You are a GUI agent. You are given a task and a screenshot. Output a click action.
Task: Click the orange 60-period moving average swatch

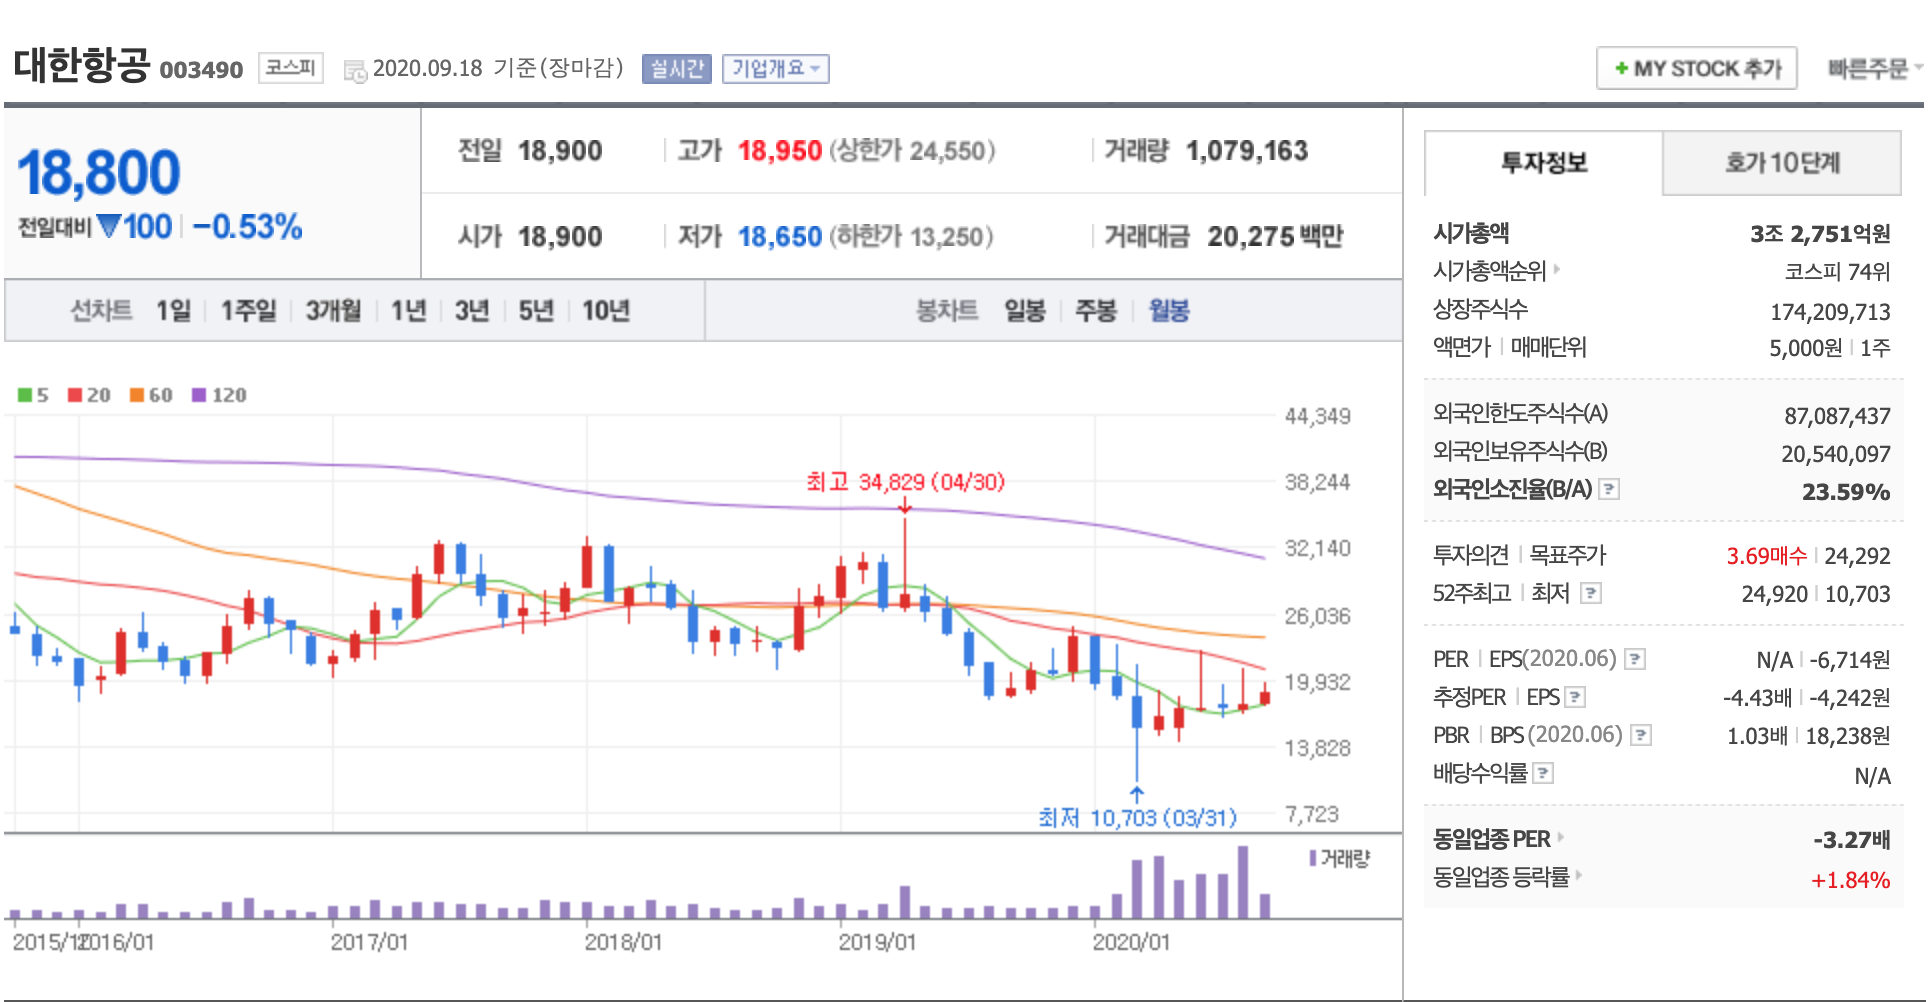[x=137, y=395]
